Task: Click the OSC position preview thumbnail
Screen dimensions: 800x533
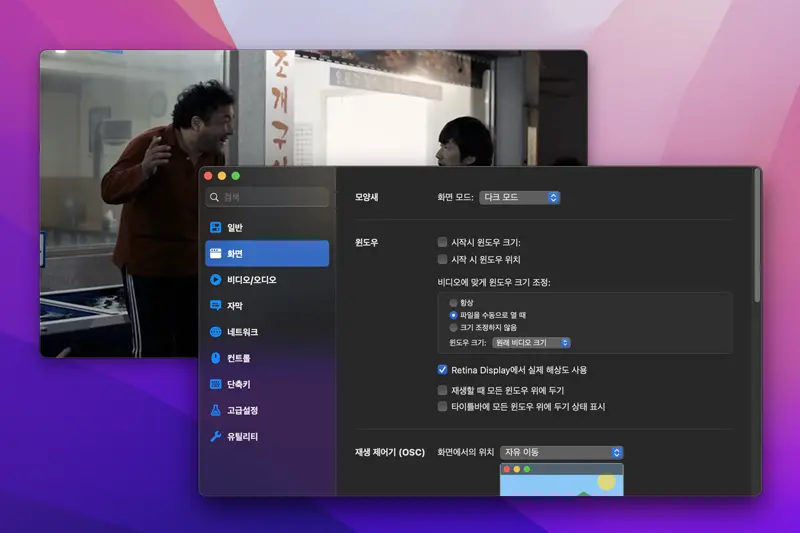Action: (x=561, y=479)
